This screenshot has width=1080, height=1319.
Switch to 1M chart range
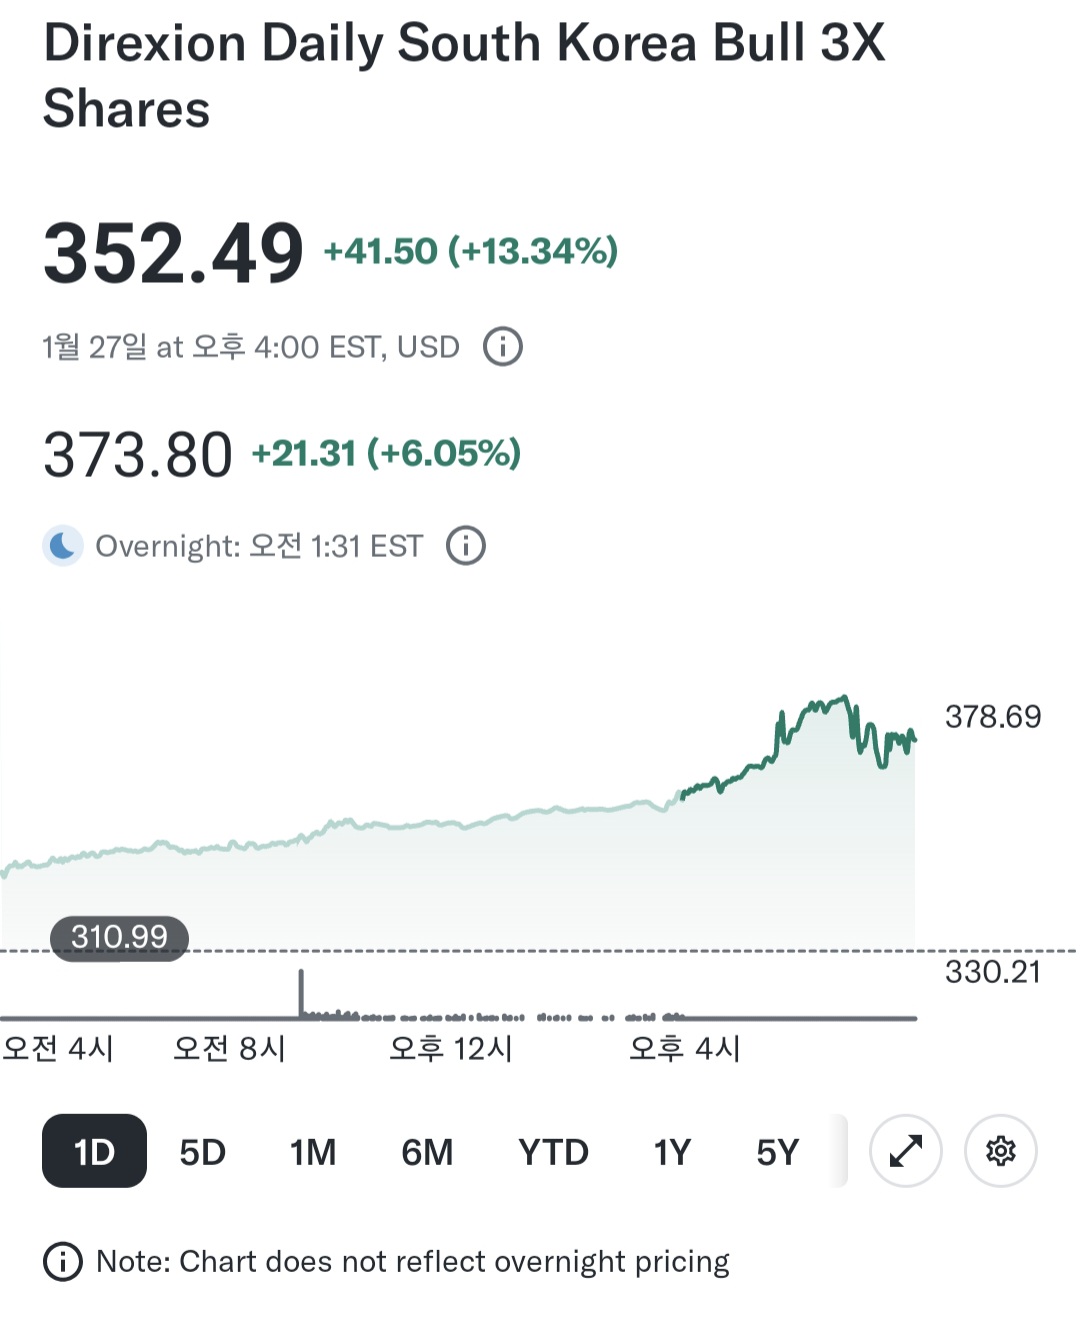tap(313, 1152)
